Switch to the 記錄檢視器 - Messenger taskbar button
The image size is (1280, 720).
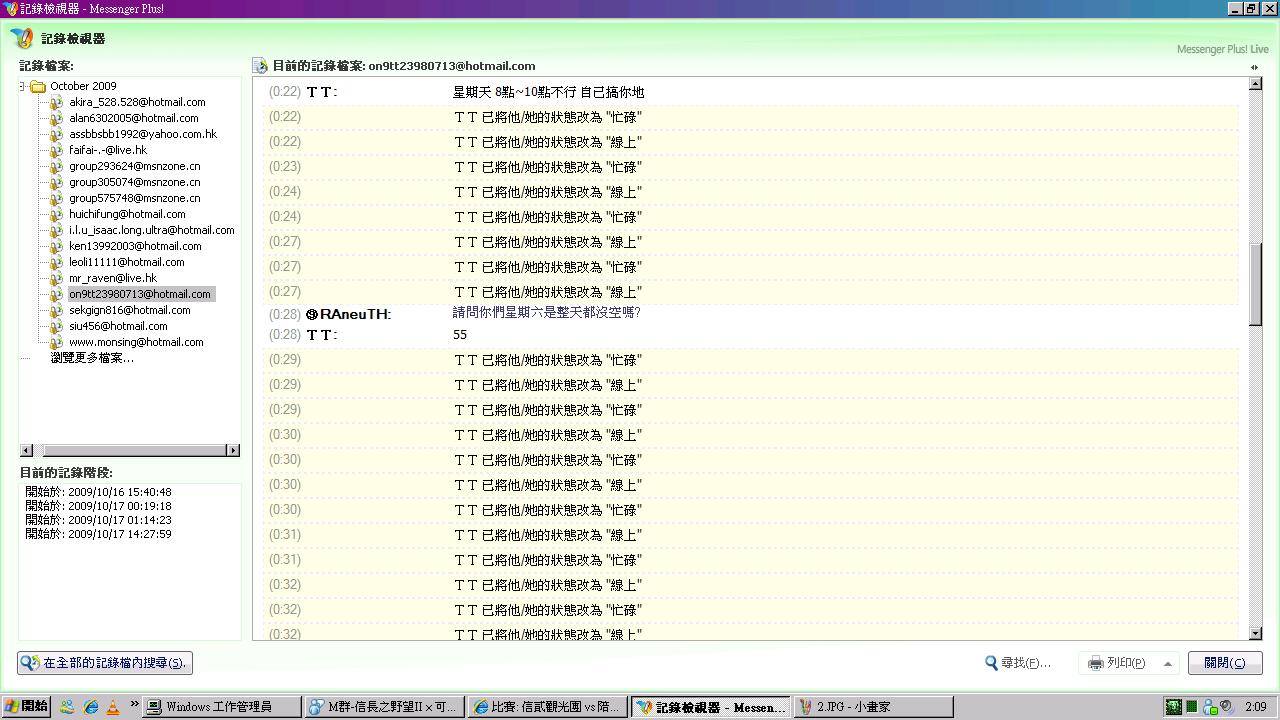[x=710, y=707]
